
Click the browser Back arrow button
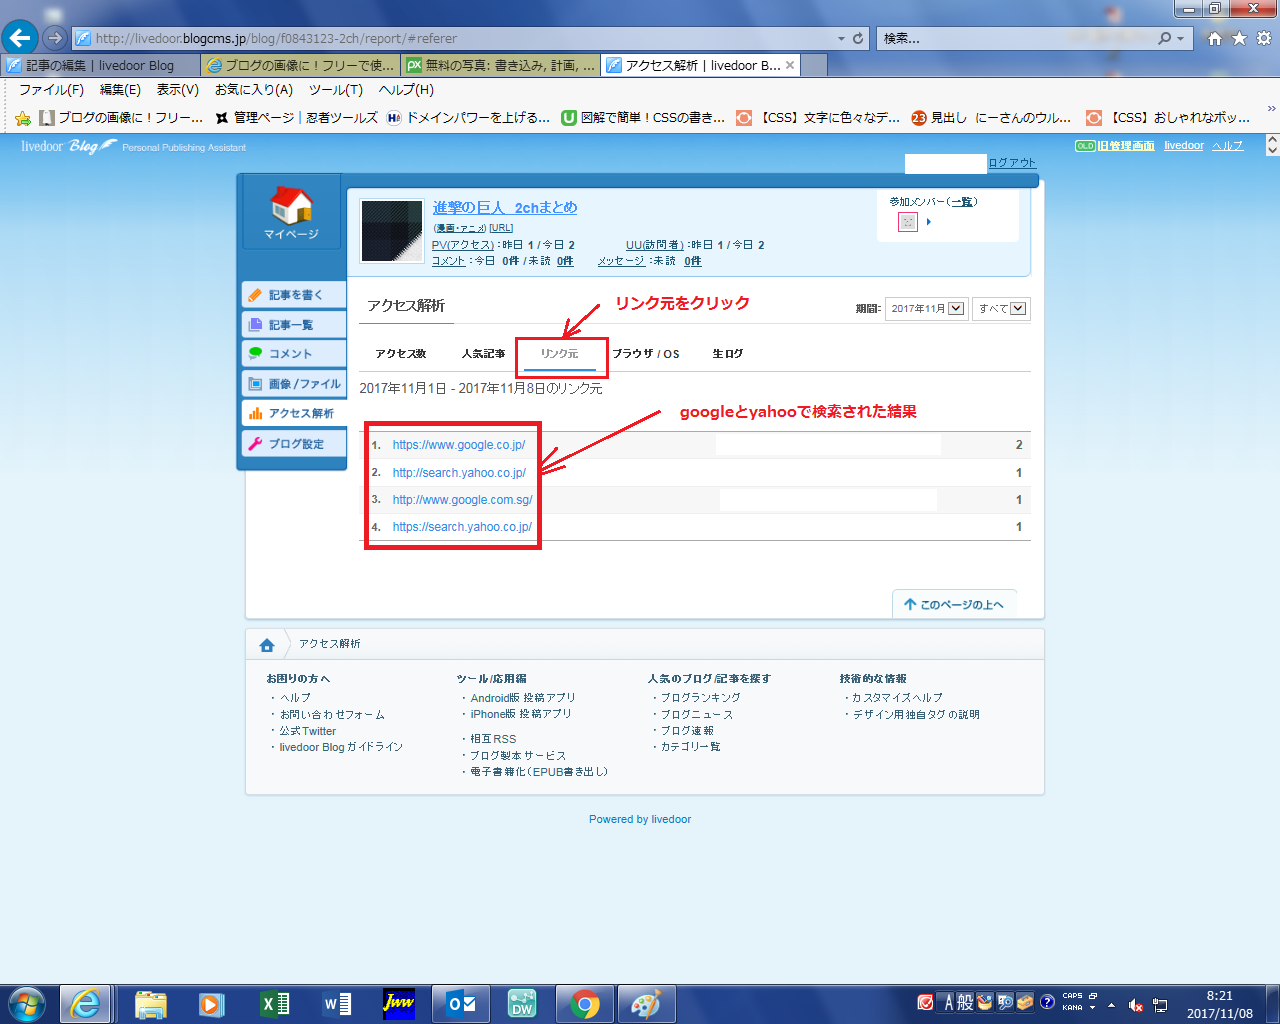click(20, 38)
